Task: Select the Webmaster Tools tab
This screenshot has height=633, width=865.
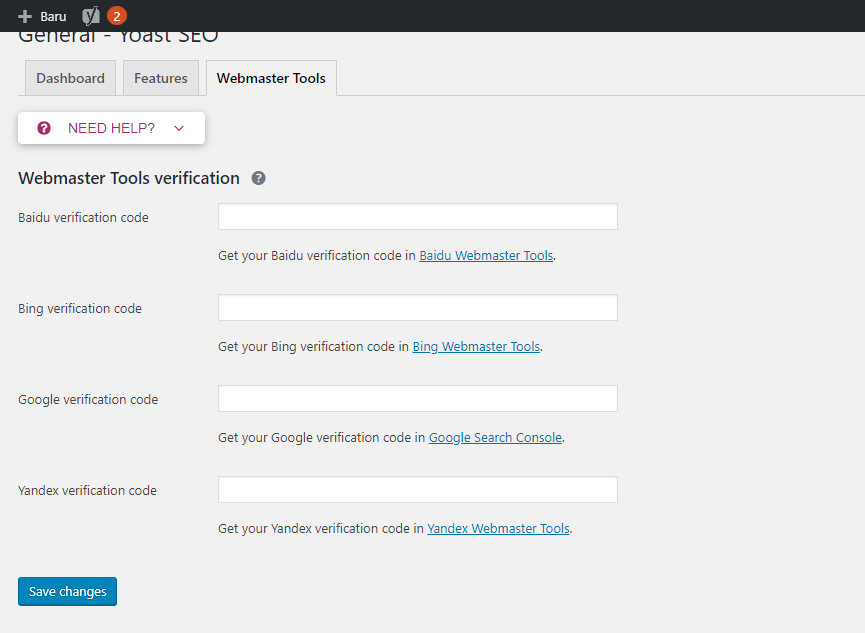Action: 271,78
